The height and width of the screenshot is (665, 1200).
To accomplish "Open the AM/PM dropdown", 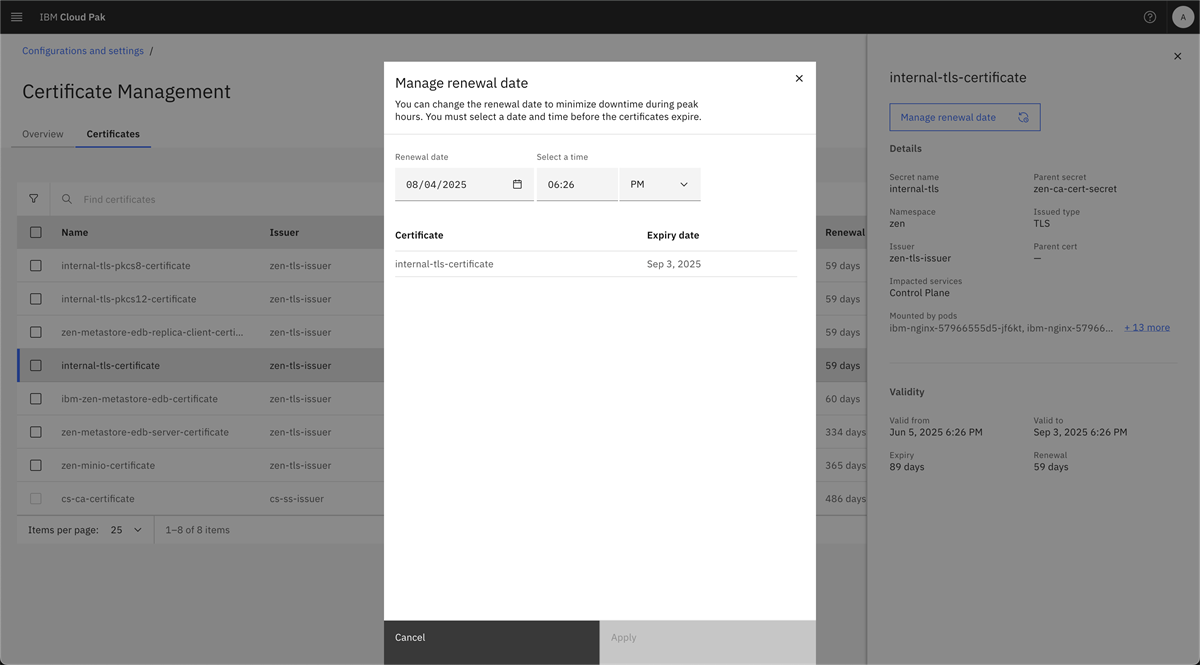I will point(660,184).
